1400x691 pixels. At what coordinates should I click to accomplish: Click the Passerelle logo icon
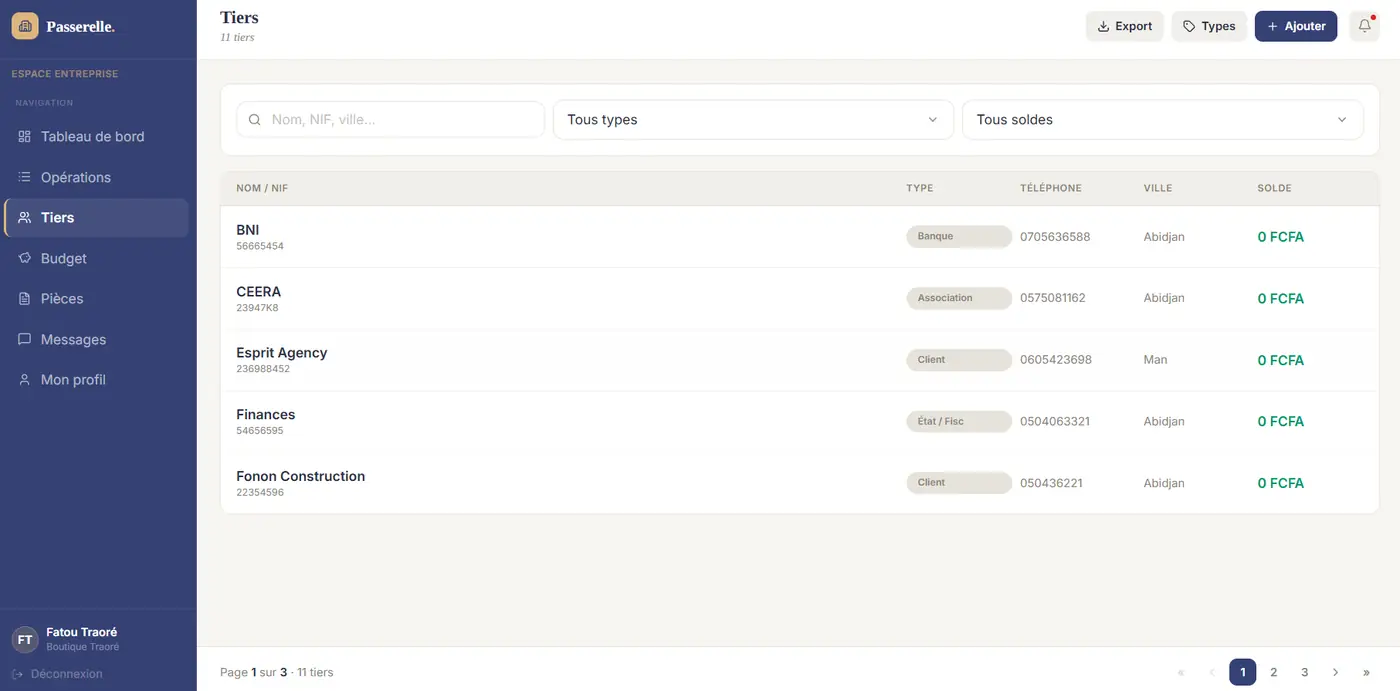[x=25, y=26]
